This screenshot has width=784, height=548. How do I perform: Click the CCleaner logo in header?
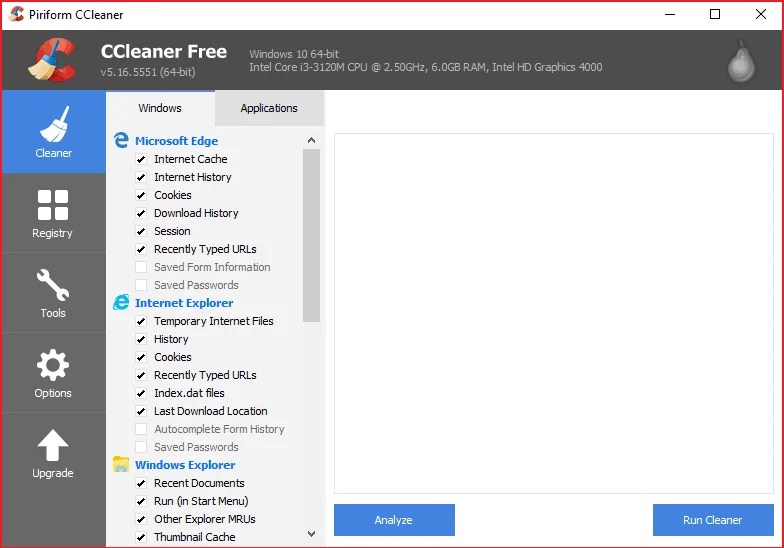(52, 60)
